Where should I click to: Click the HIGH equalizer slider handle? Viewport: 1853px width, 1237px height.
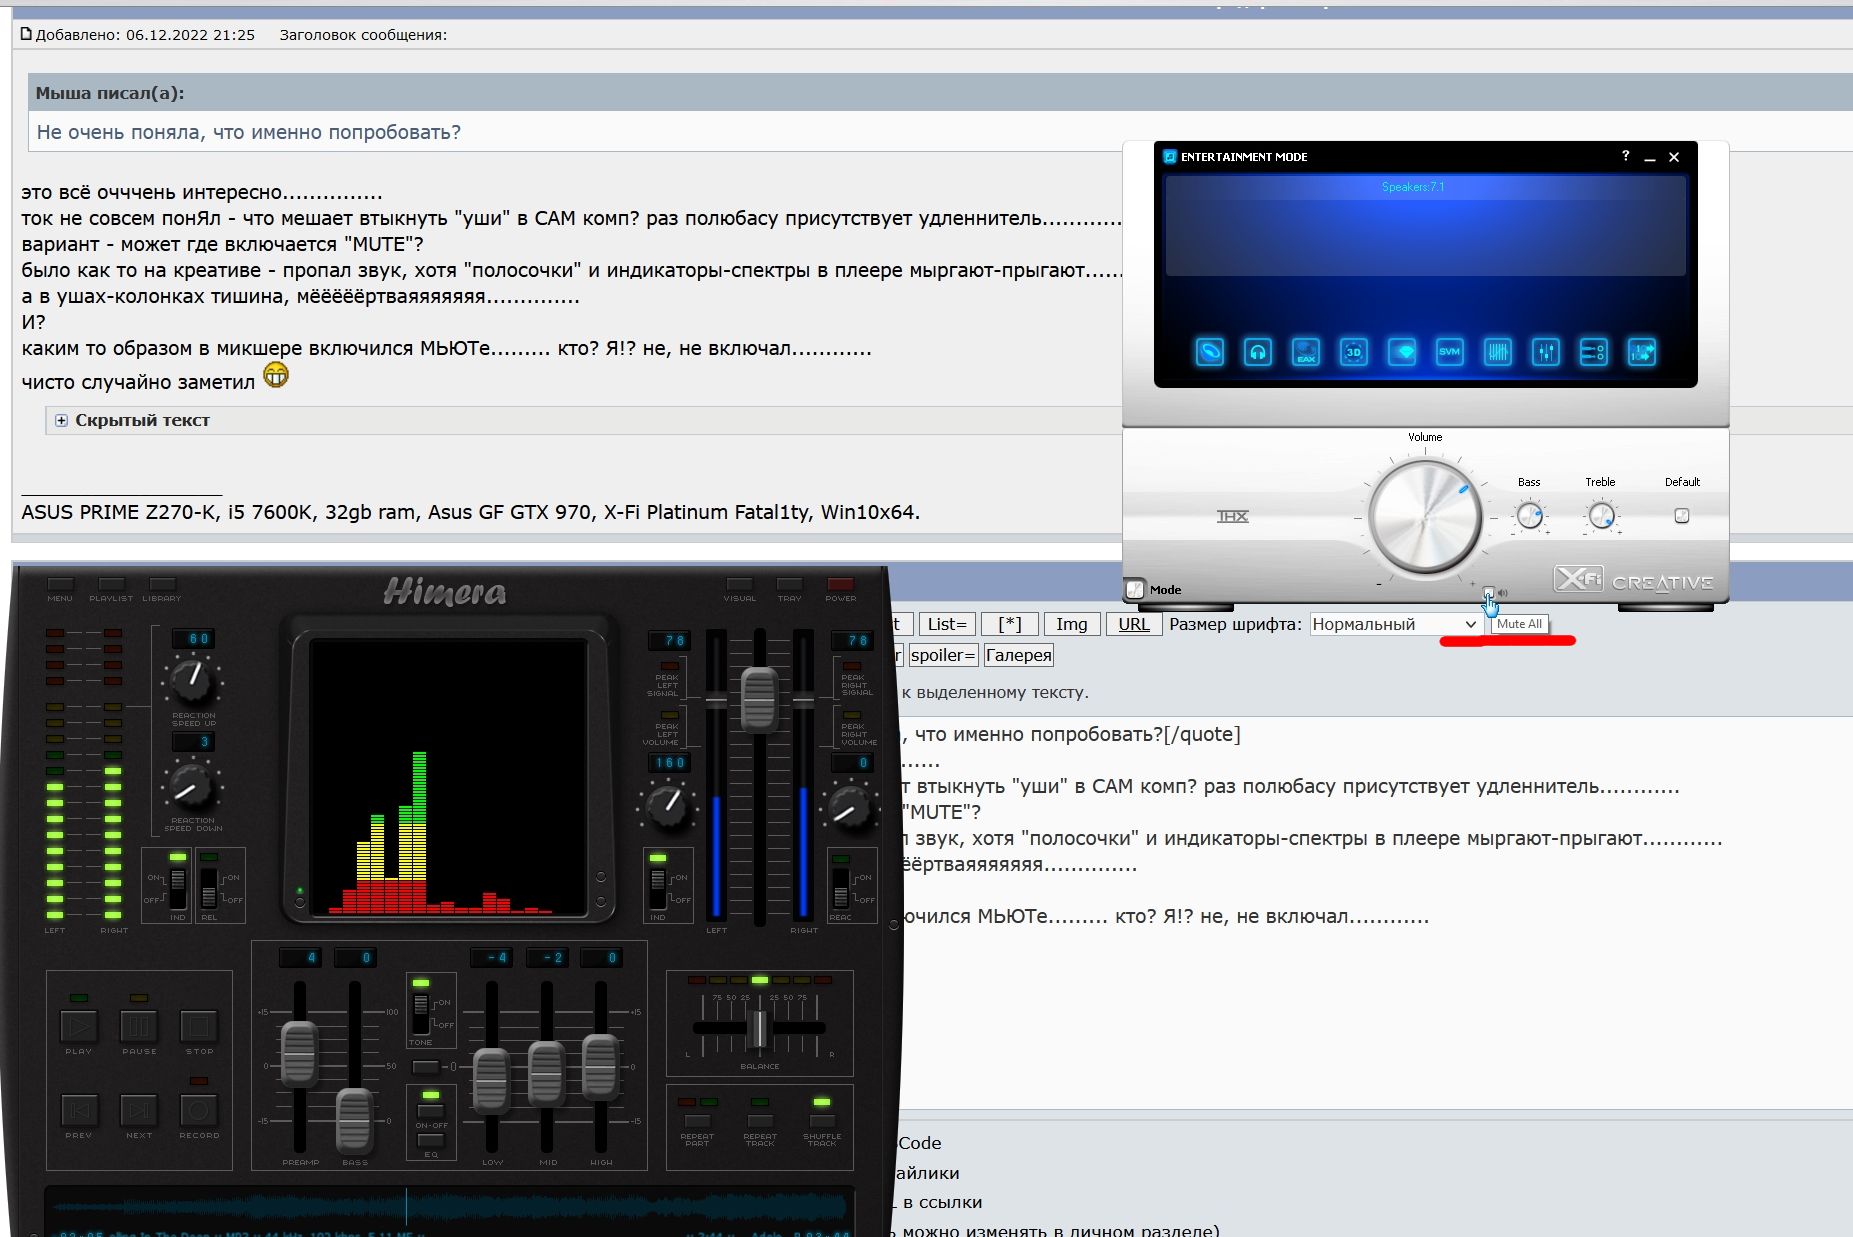pos(601,1066)
